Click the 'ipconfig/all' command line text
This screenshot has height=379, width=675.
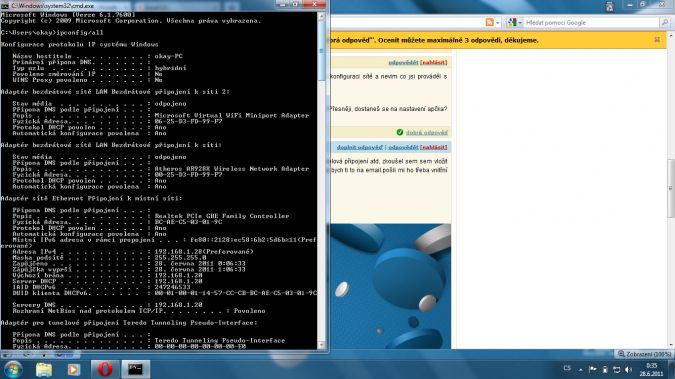click(x=80, y=32)
